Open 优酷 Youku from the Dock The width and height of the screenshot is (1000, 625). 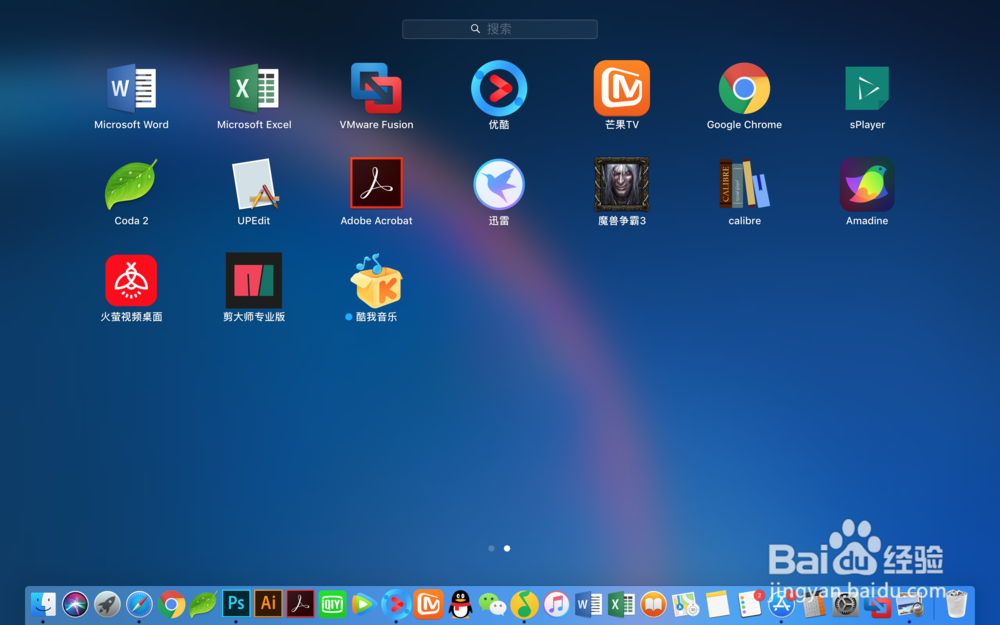(x=396, y=603)
